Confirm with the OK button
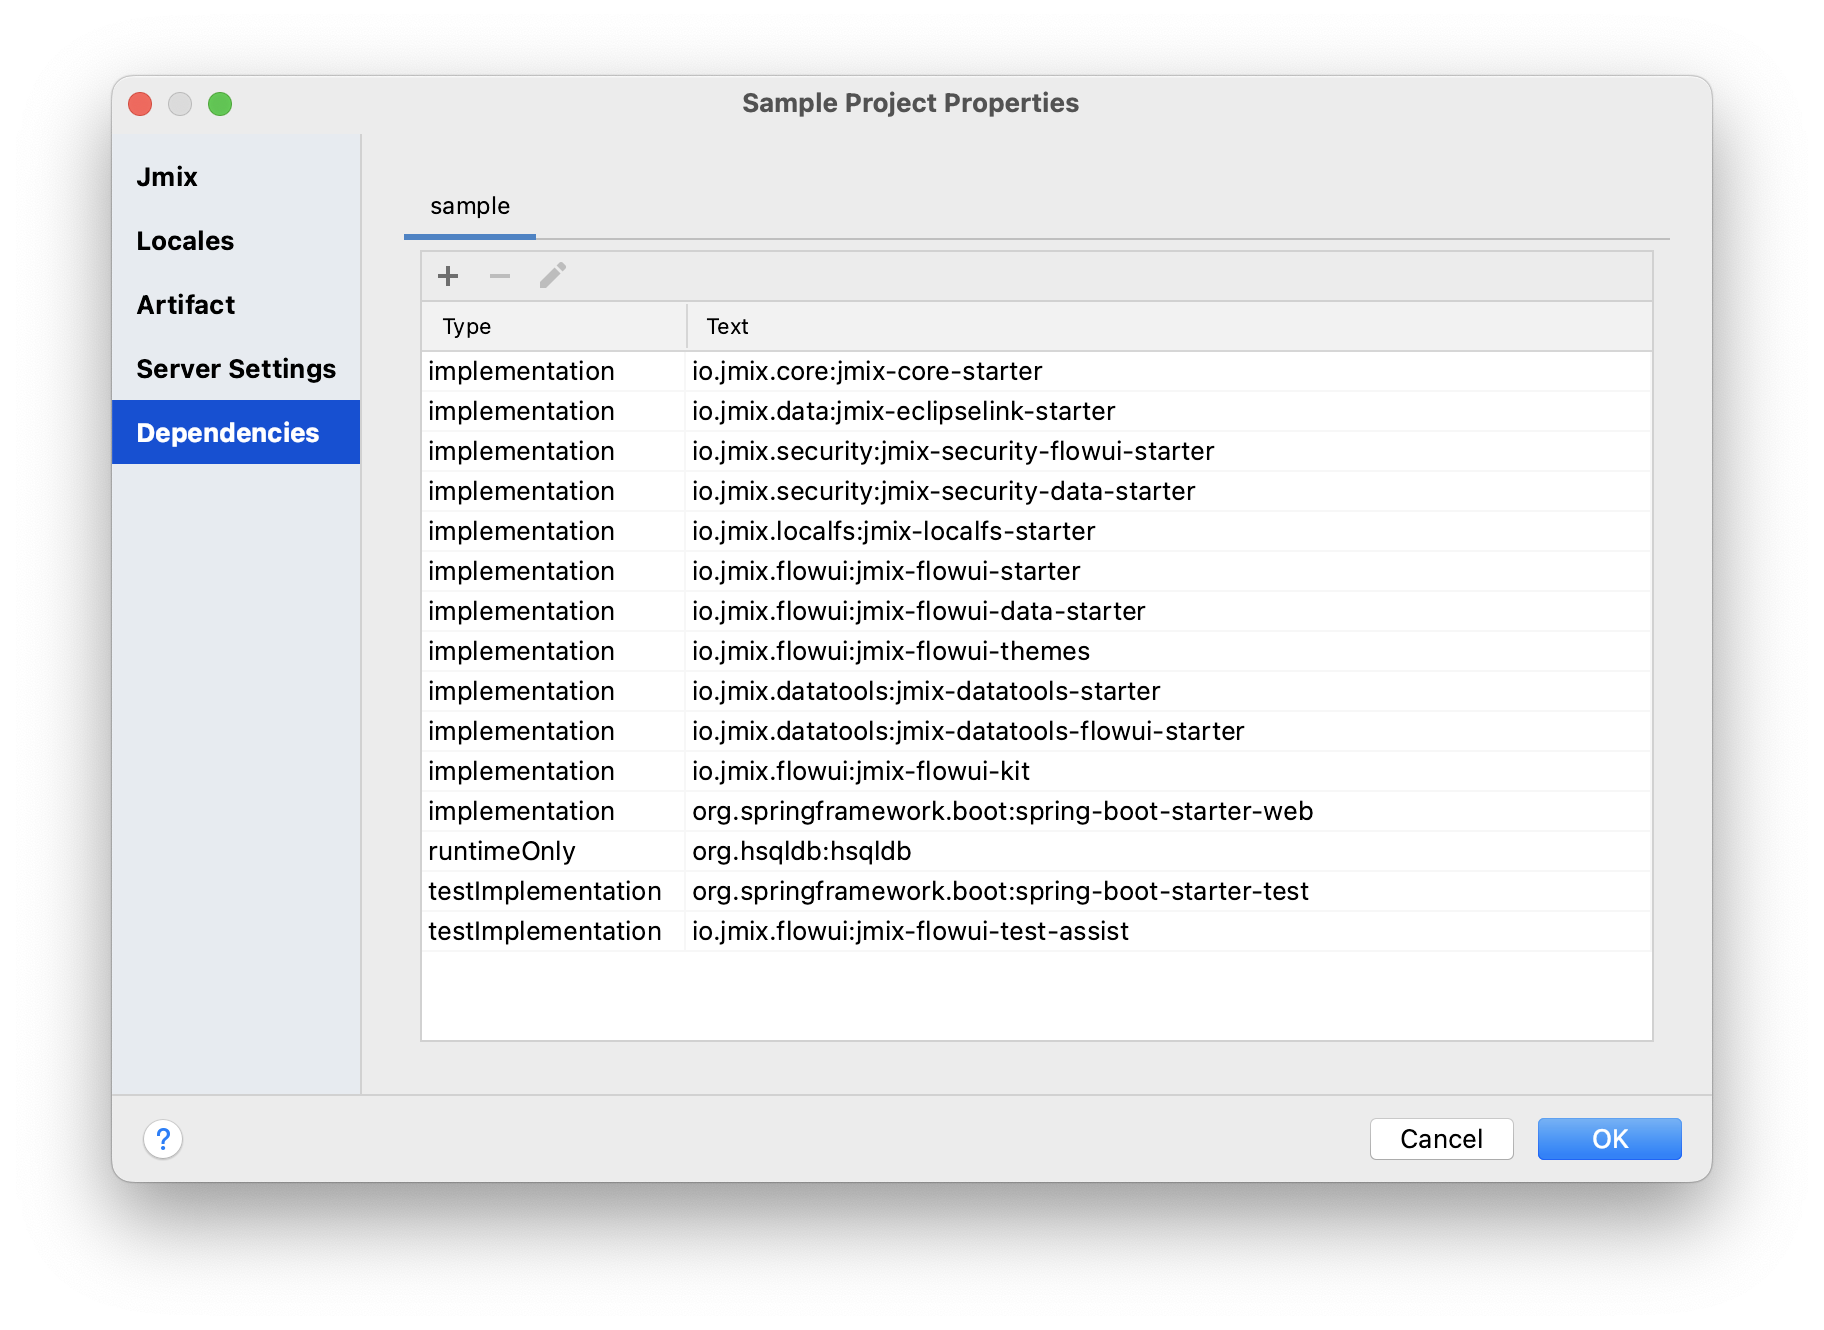1824x1330 pixels. click(x=1609, y=1139)
